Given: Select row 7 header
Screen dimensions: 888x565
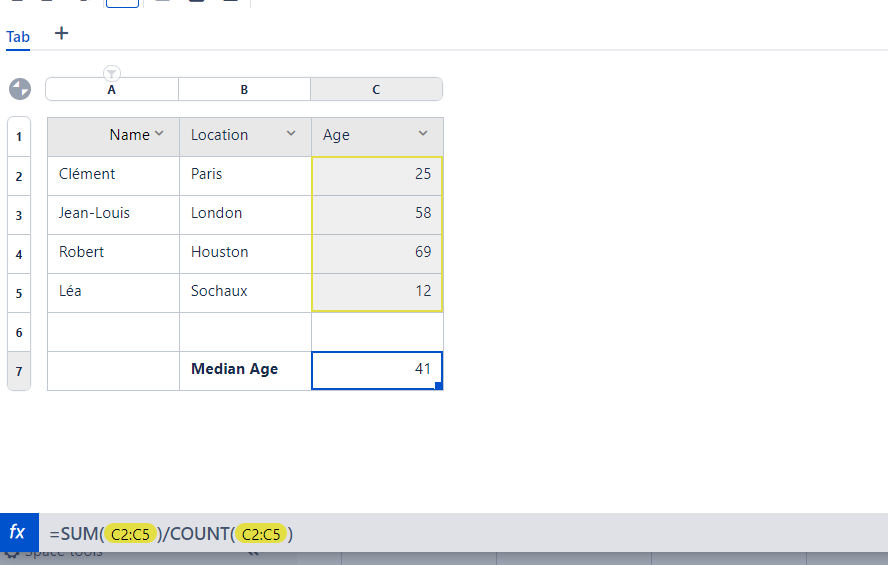Looking at the screenshot, I should [x=19, y=371].
